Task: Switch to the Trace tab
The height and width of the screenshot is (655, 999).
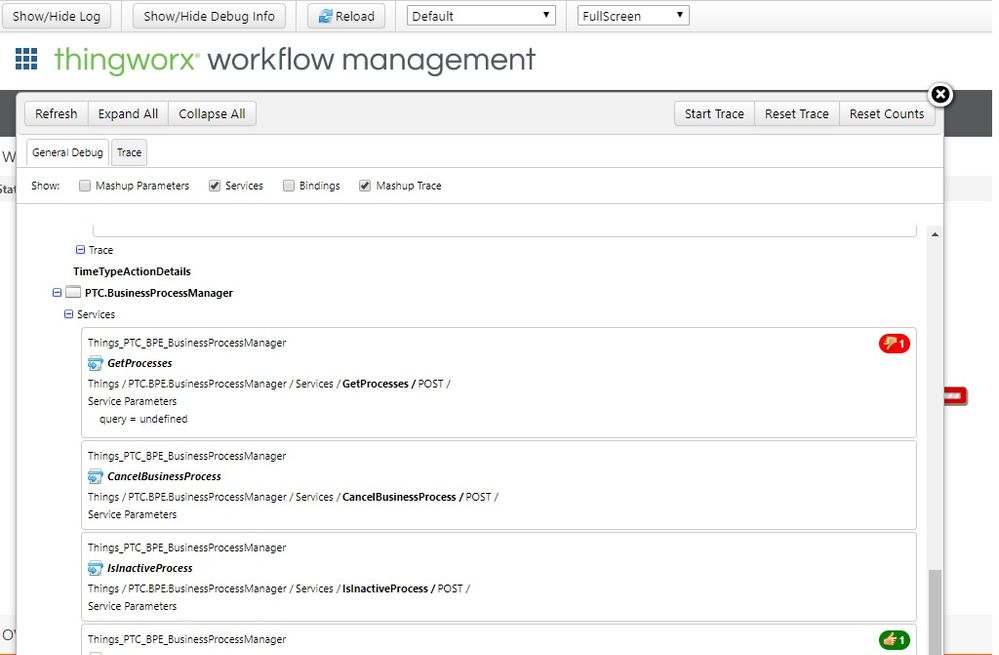Action: [129, 152]
